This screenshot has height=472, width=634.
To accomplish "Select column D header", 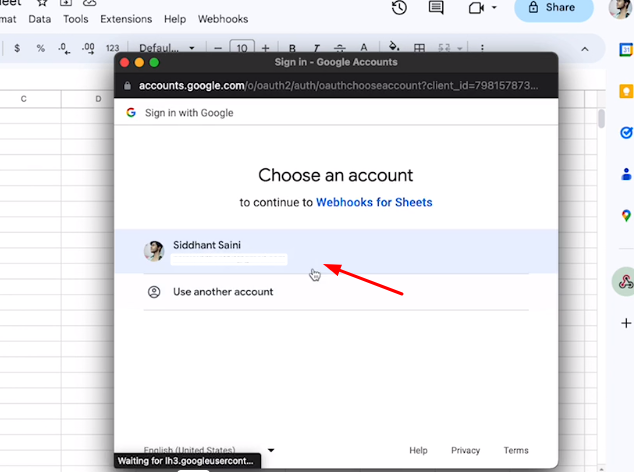I will (x=98, y=99).
